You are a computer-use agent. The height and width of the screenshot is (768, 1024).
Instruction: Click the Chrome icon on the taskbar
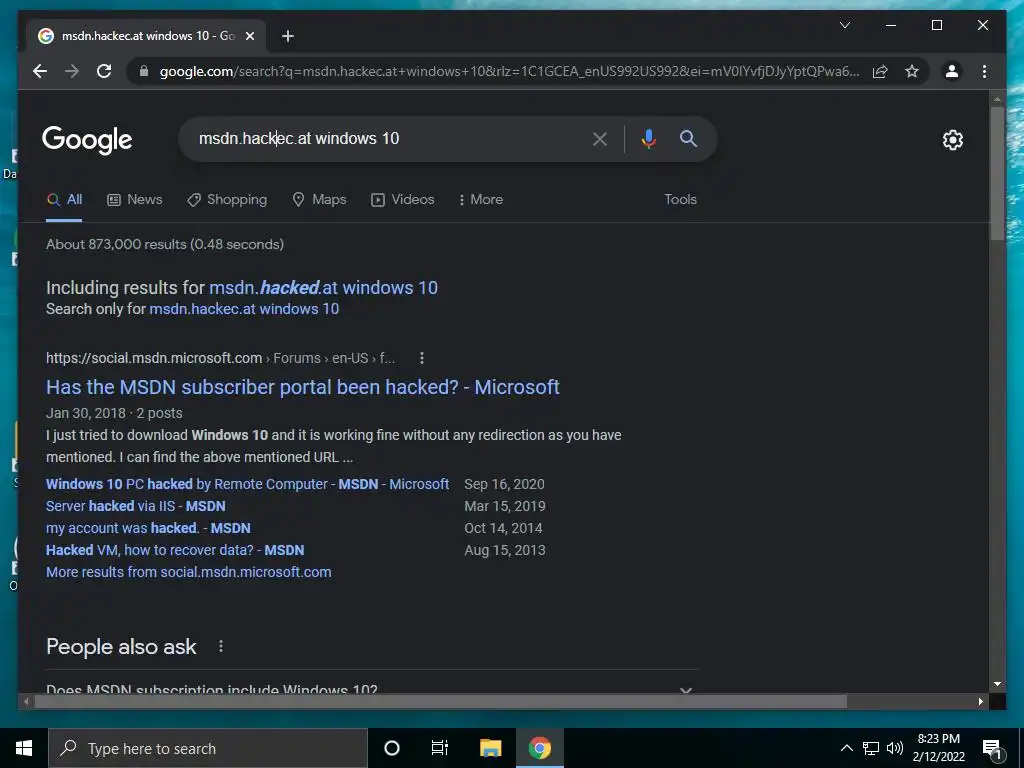coord(539,748)
